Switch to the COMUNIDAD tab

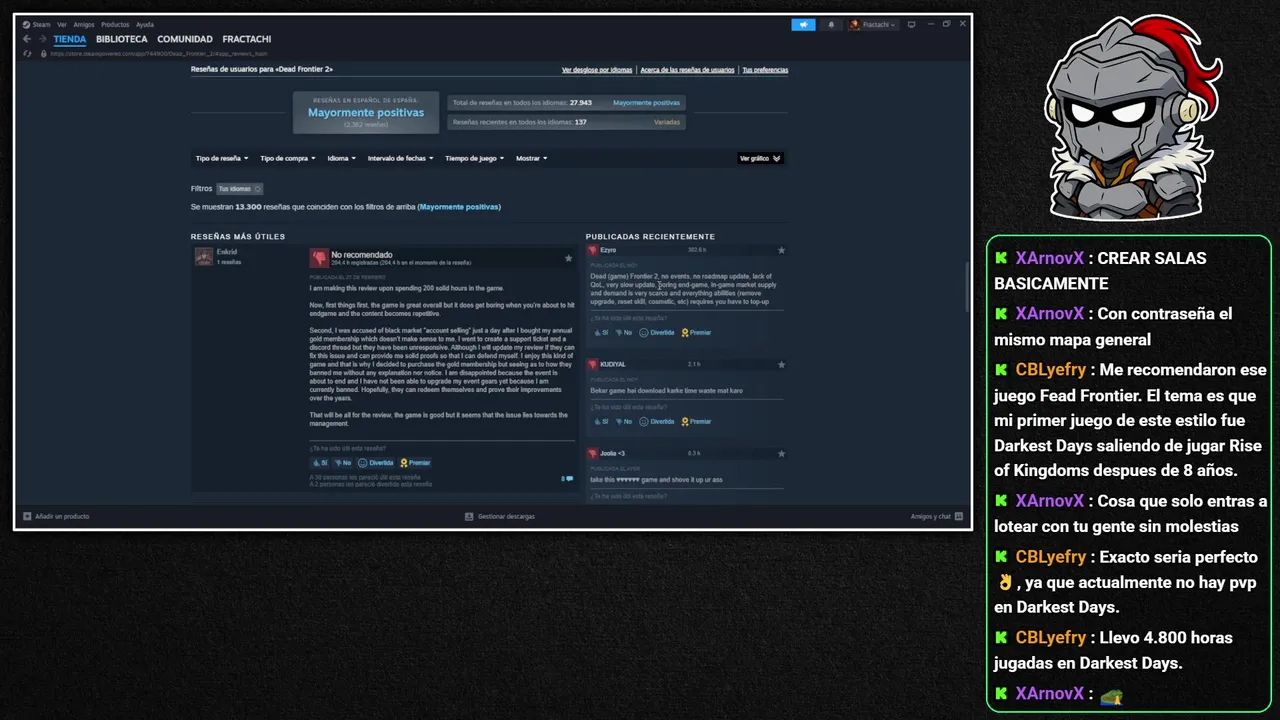185,39
